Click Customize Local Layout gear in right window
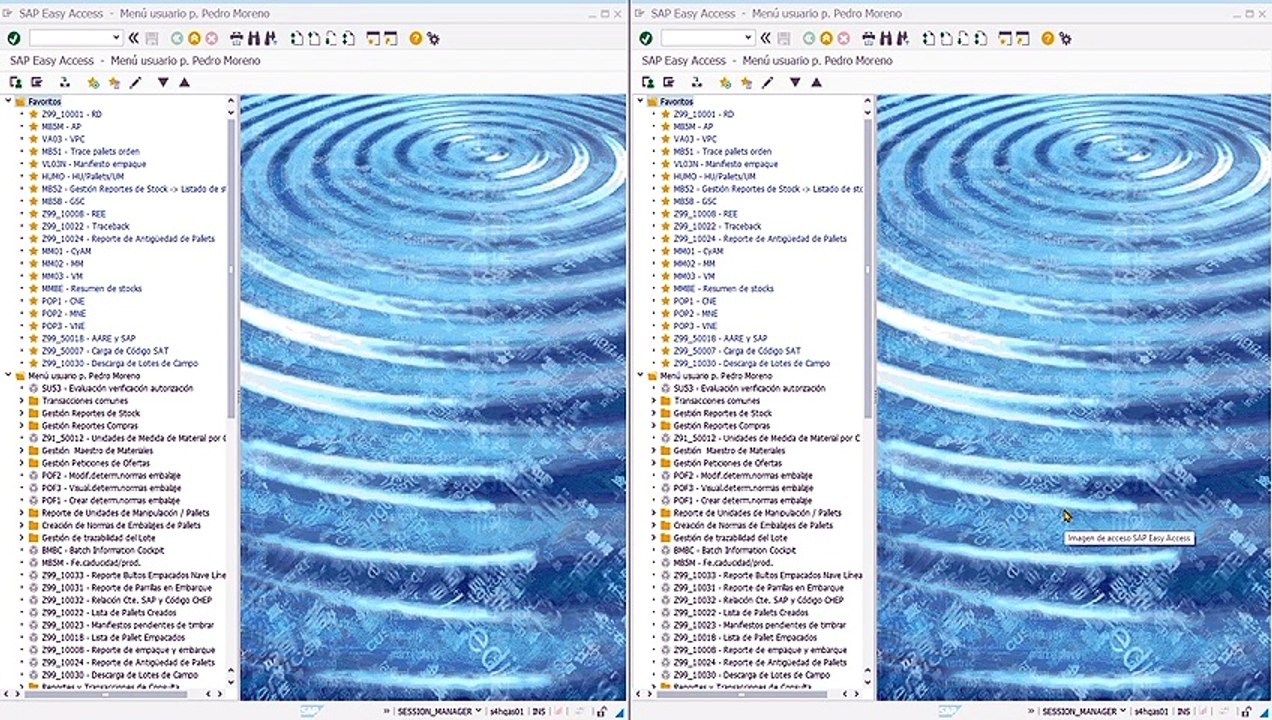 (x=1064, y=38)
